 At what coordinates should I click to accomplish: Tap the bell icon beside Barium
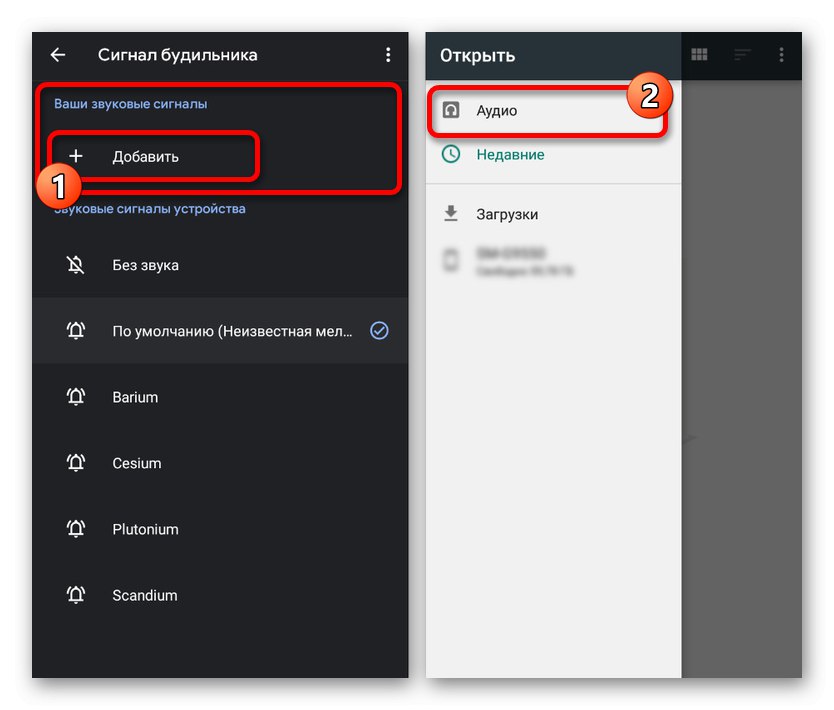tap(76, 397)
